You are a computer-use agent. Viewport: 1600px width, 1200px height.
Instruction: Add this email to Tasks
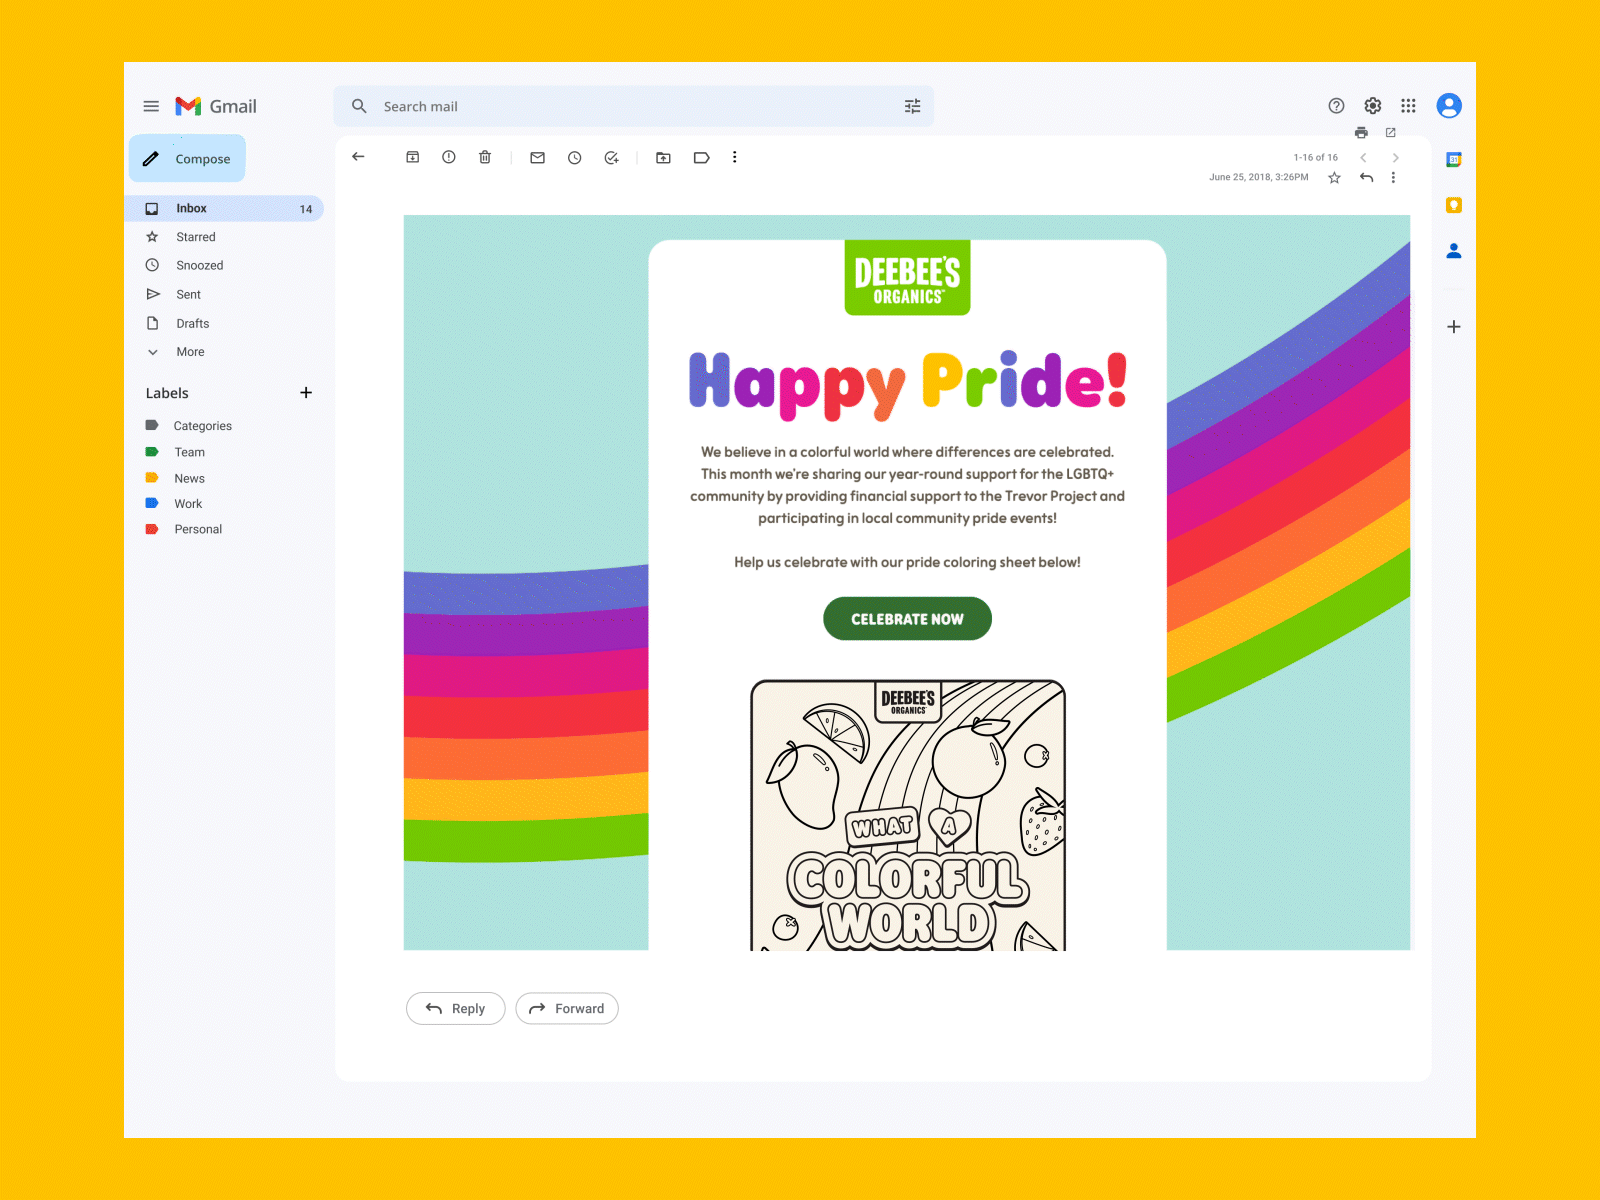point(611,157)
